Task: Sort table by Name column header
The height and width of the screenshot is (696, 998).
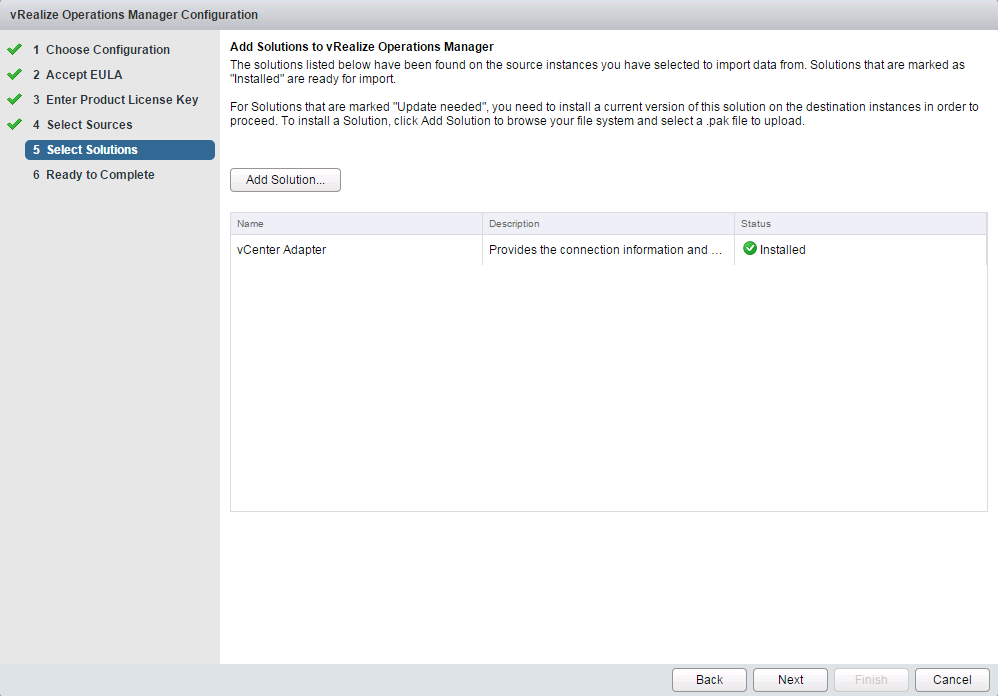Action: (356, 224)
